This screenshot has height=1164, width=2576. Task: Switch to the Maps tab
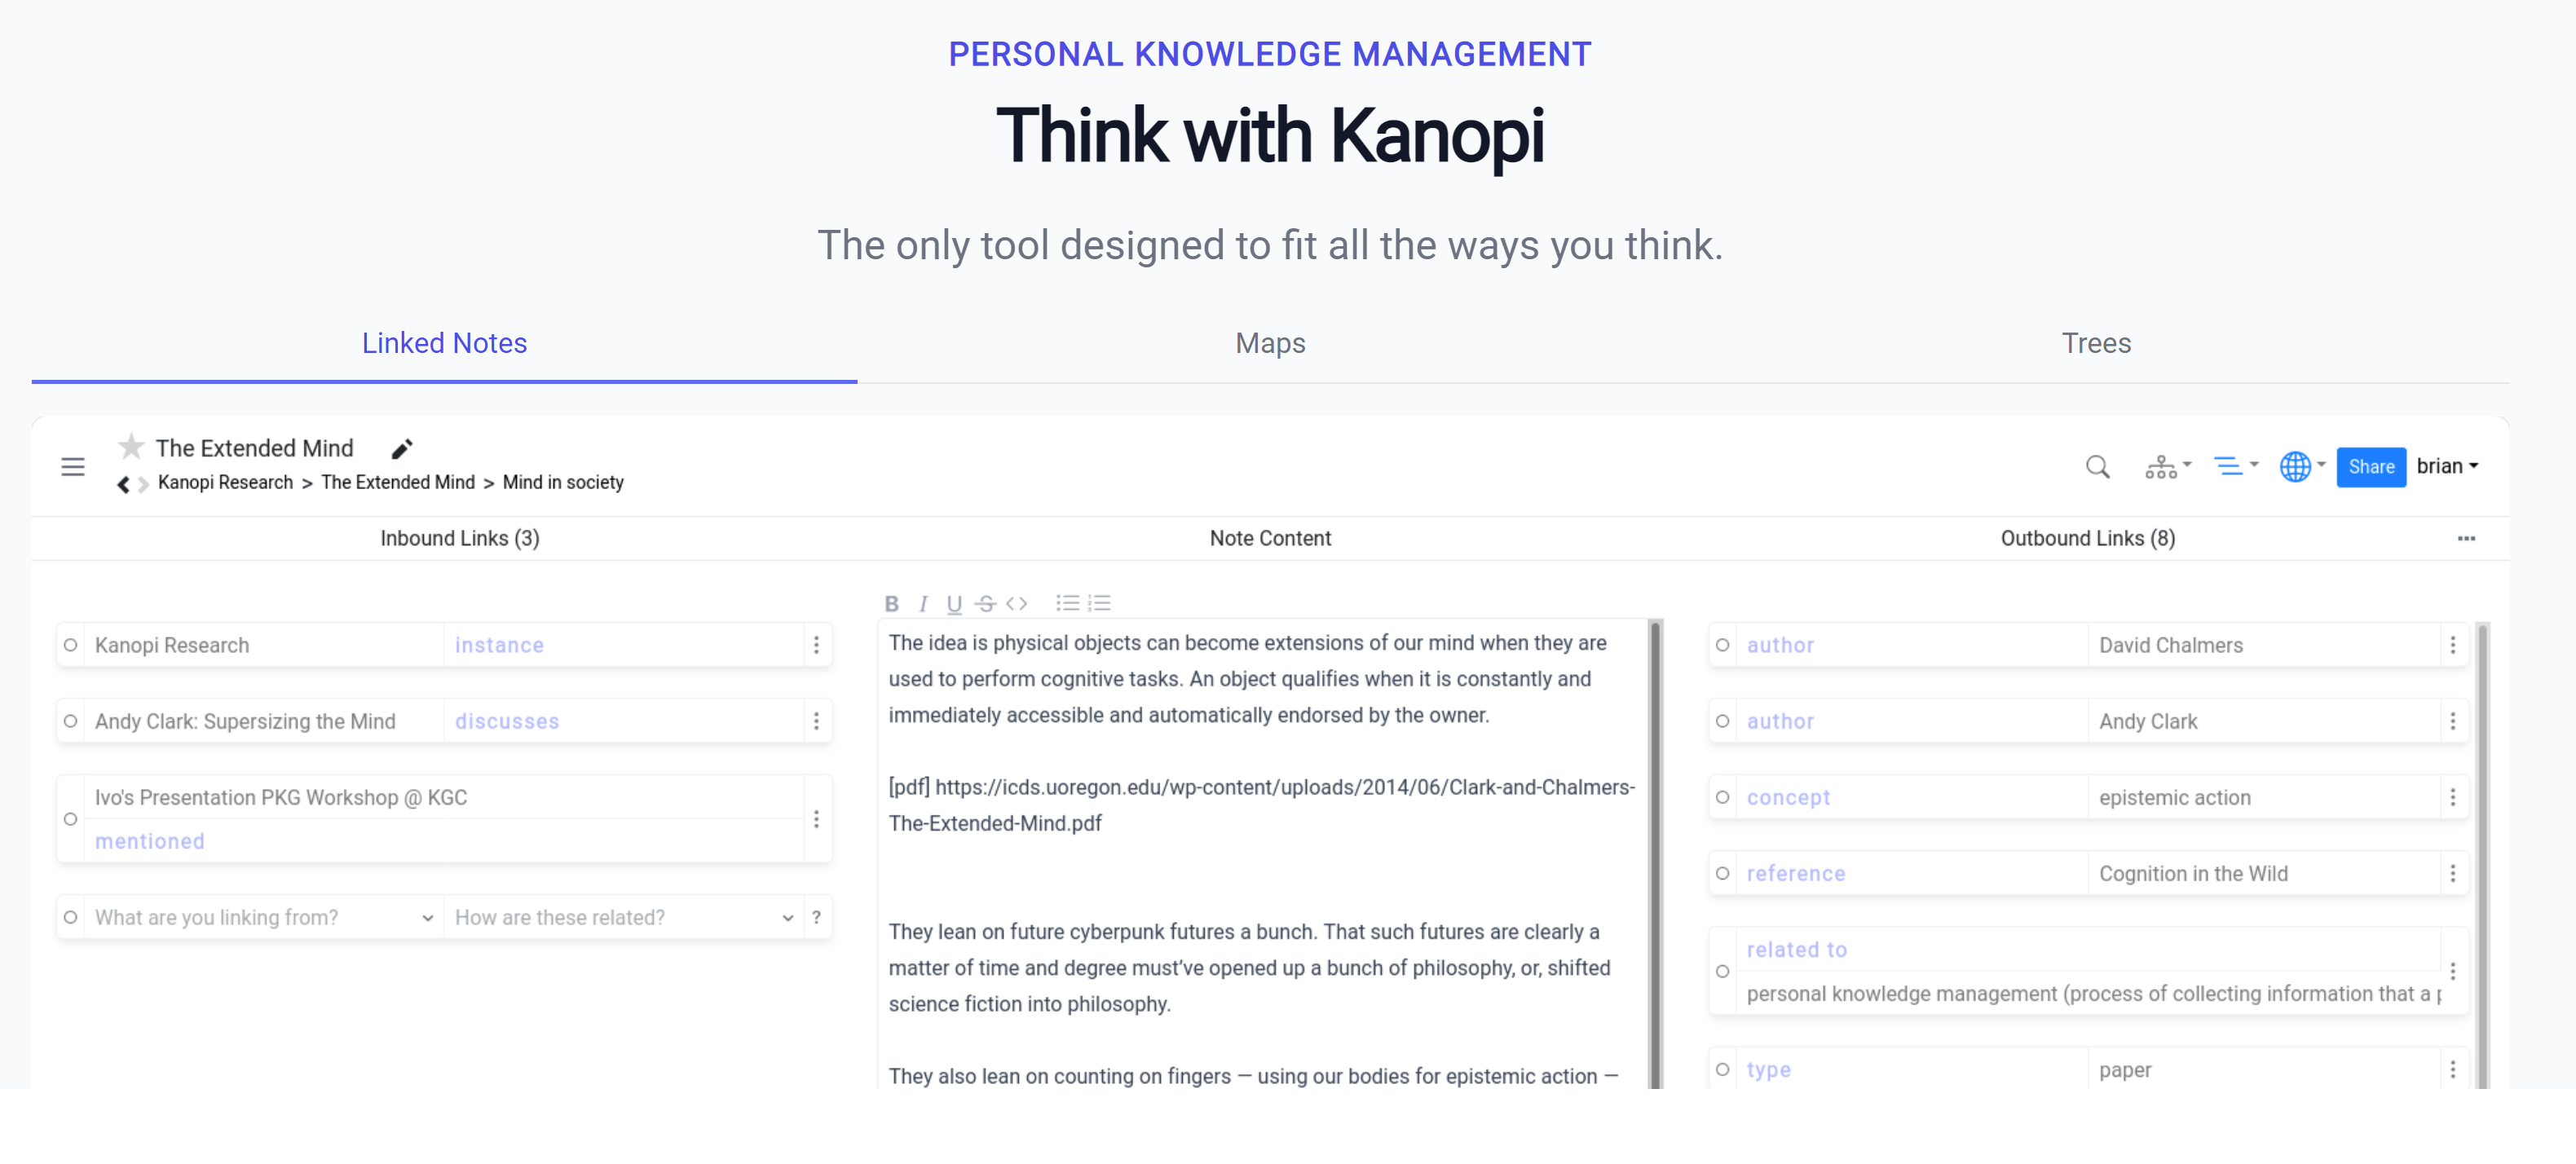pyautogui.click(x=1270, y=343)
